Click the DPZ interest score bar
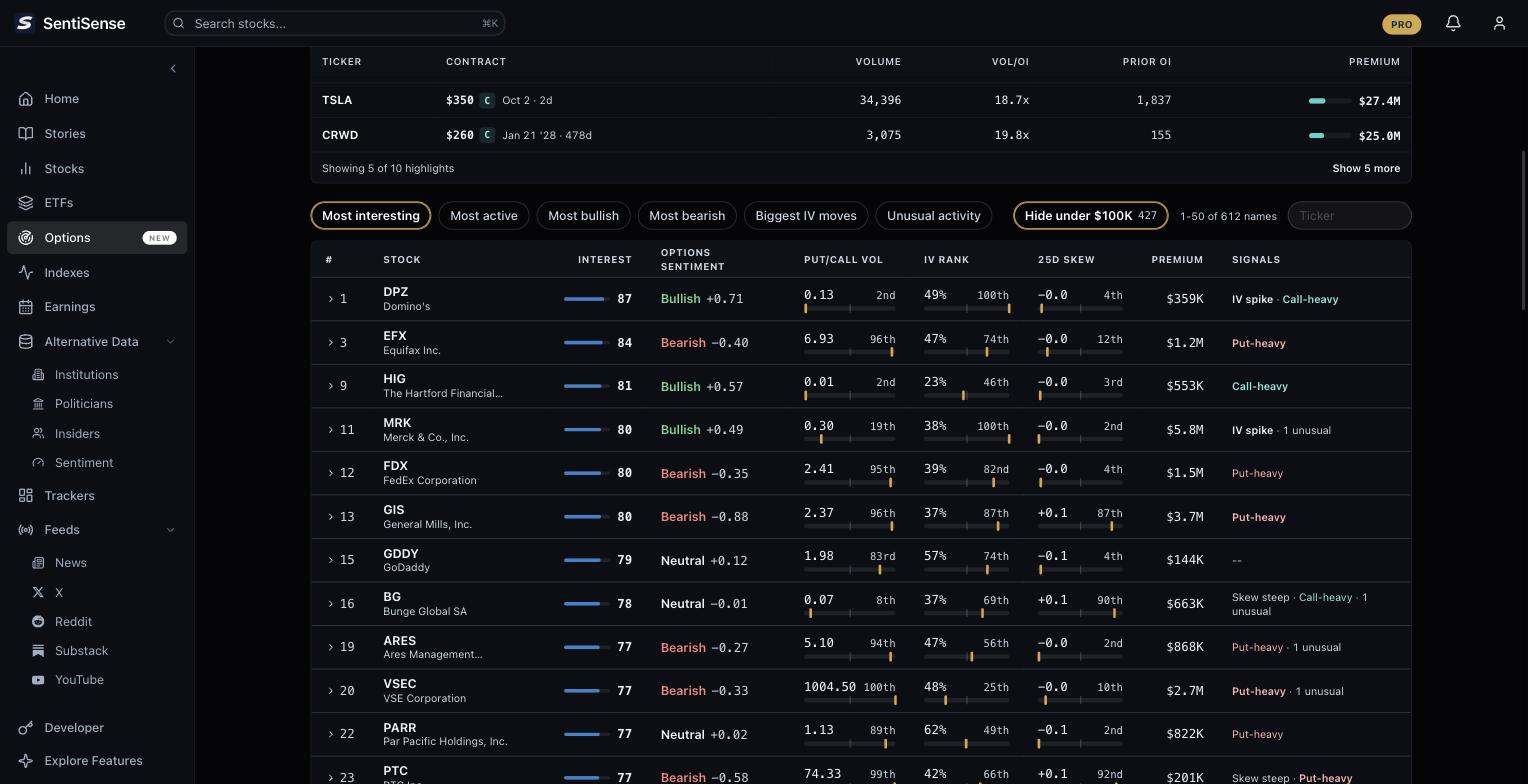 click(587, 299)
